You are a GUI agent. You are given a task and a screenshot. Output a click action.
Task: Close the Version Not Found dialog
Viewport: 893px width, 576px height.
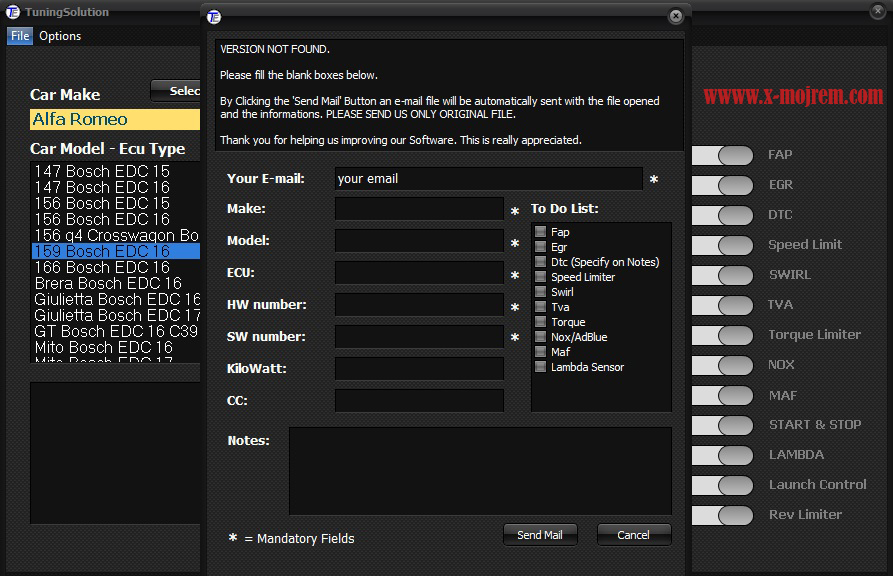coord(676,16)
